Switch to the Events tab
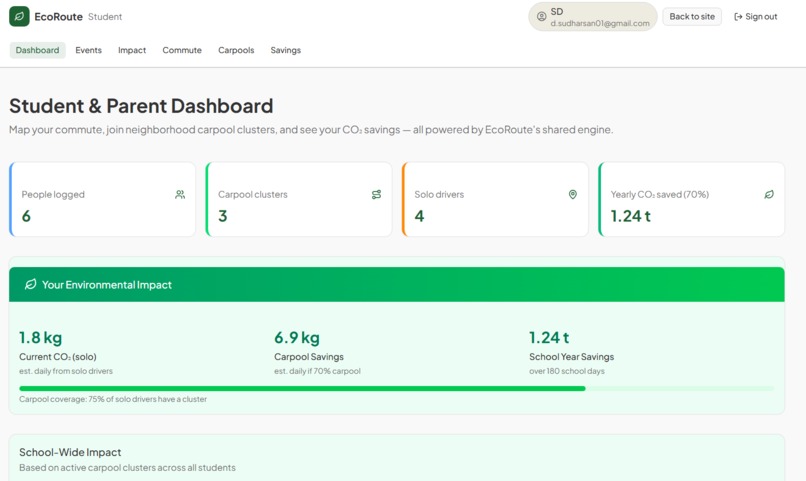This screenshot has width=806, height=481. pyautogui.click(x=88, y=50)
